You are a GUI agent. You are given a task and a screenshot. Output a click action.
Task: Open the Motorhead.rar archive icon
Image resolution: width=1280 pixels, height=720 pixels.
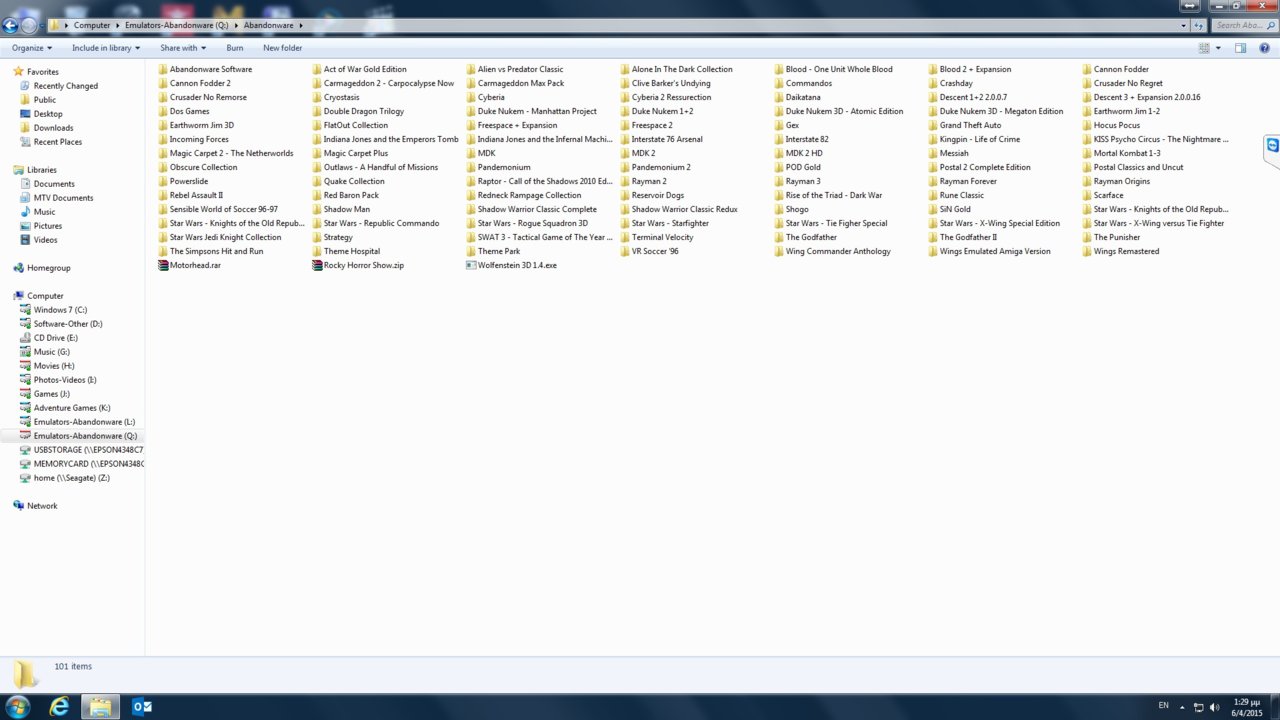[163, 265]
